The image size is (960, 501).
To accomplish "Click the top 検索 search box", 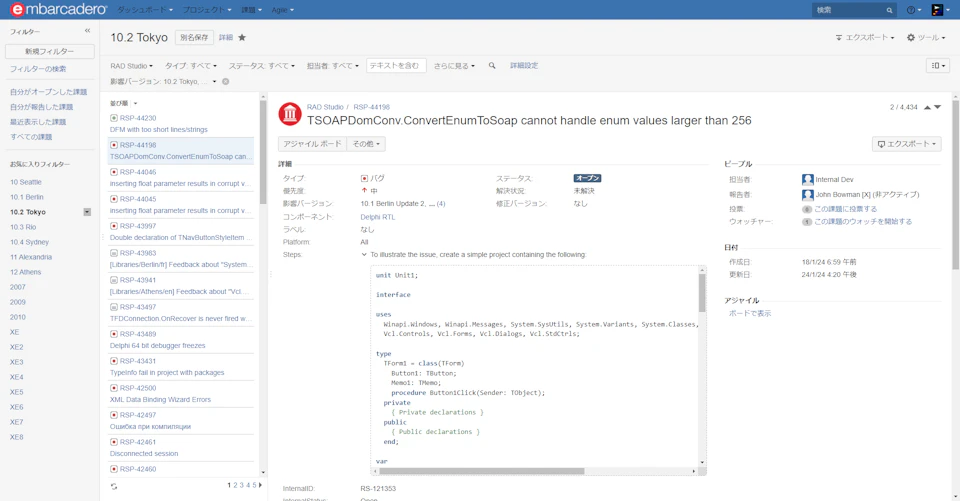I will coord(848,10).
